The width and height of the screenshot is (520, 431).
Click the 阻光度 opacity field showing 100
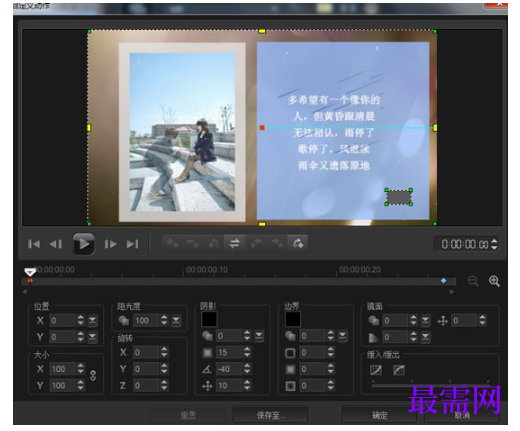click(x=146, y=321)
